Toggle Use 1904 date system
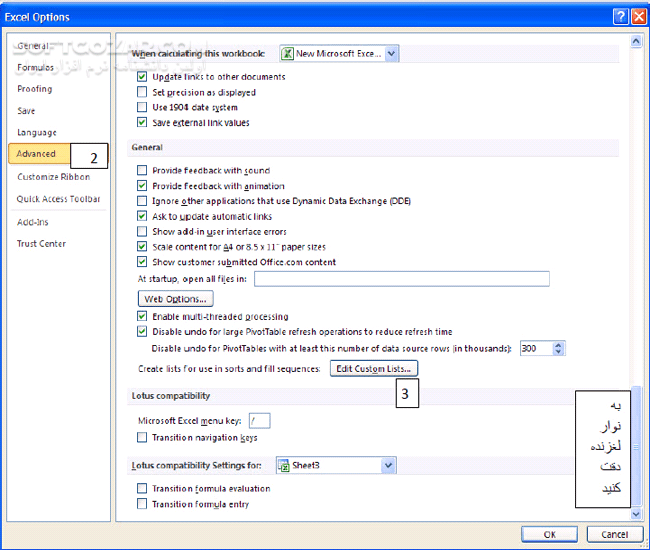The width and height of the screenshot is (650, 550). coord(142,107)
